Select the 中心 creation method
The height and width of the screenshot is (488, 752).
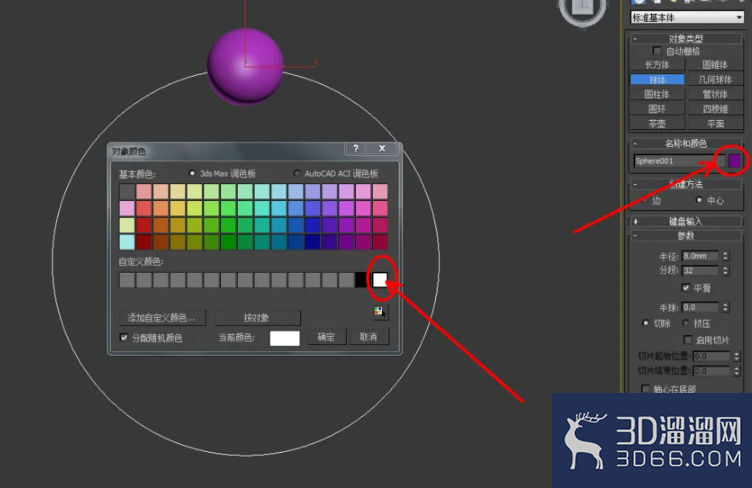point(699,200)
